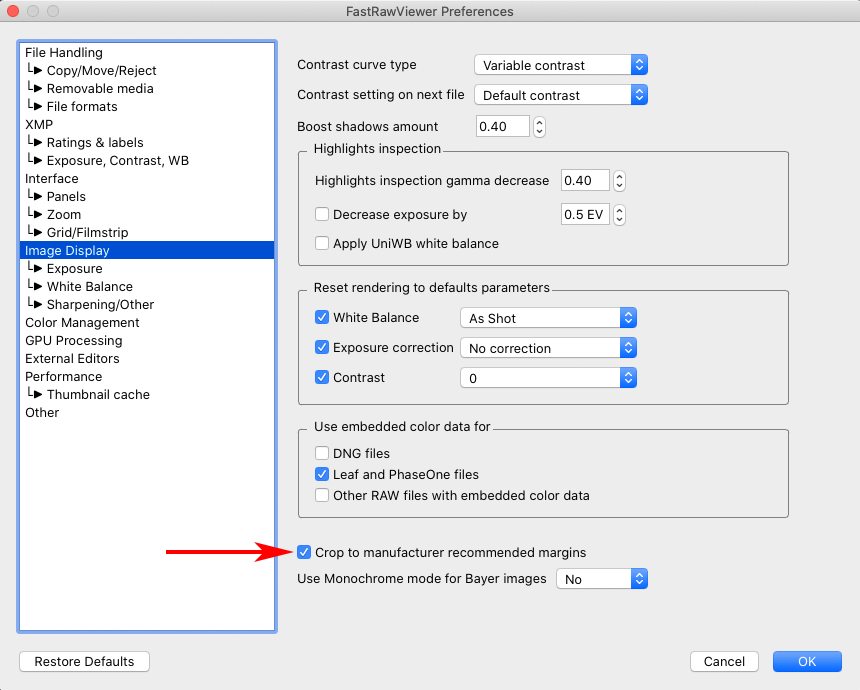
Task: Select Color Management in the sidebar
Action: click(x=82, y=322)
